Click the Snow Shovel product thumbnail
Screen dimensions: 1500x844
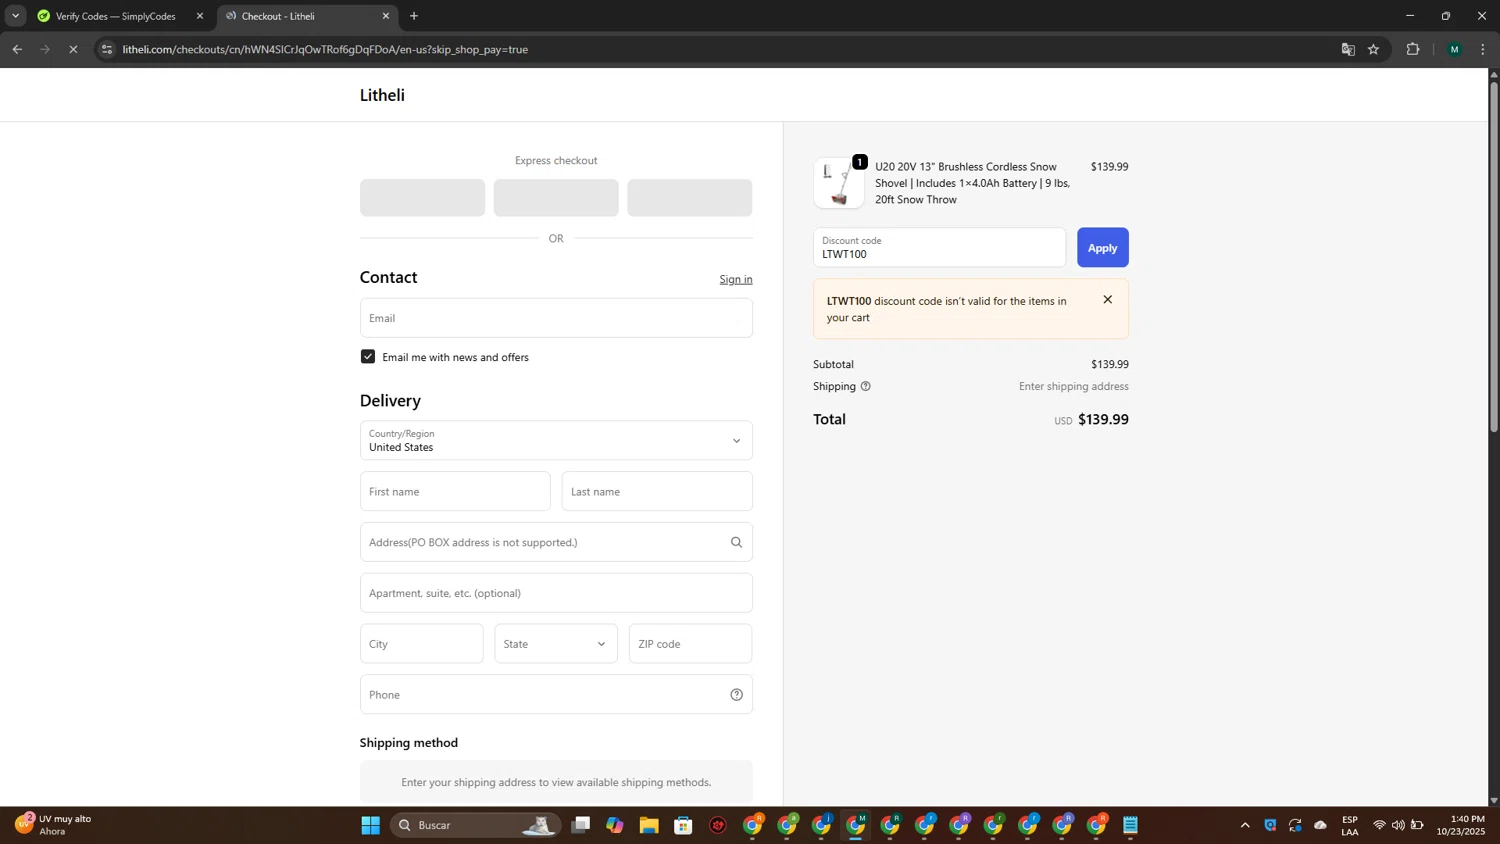(839, 183)
